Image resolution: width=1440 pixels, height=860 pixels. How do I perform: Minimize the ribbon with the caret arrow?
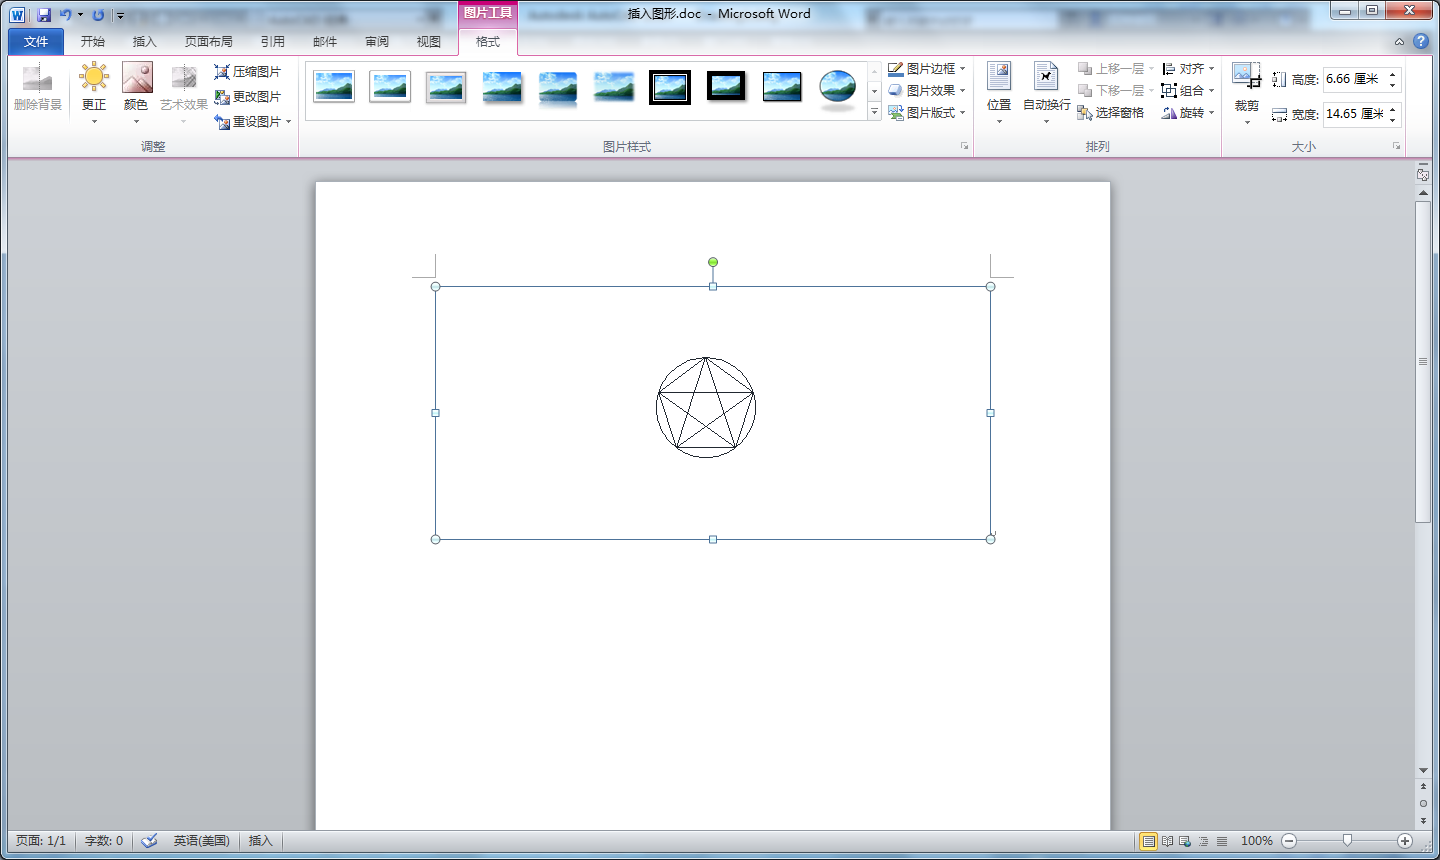coord(1399,42)
